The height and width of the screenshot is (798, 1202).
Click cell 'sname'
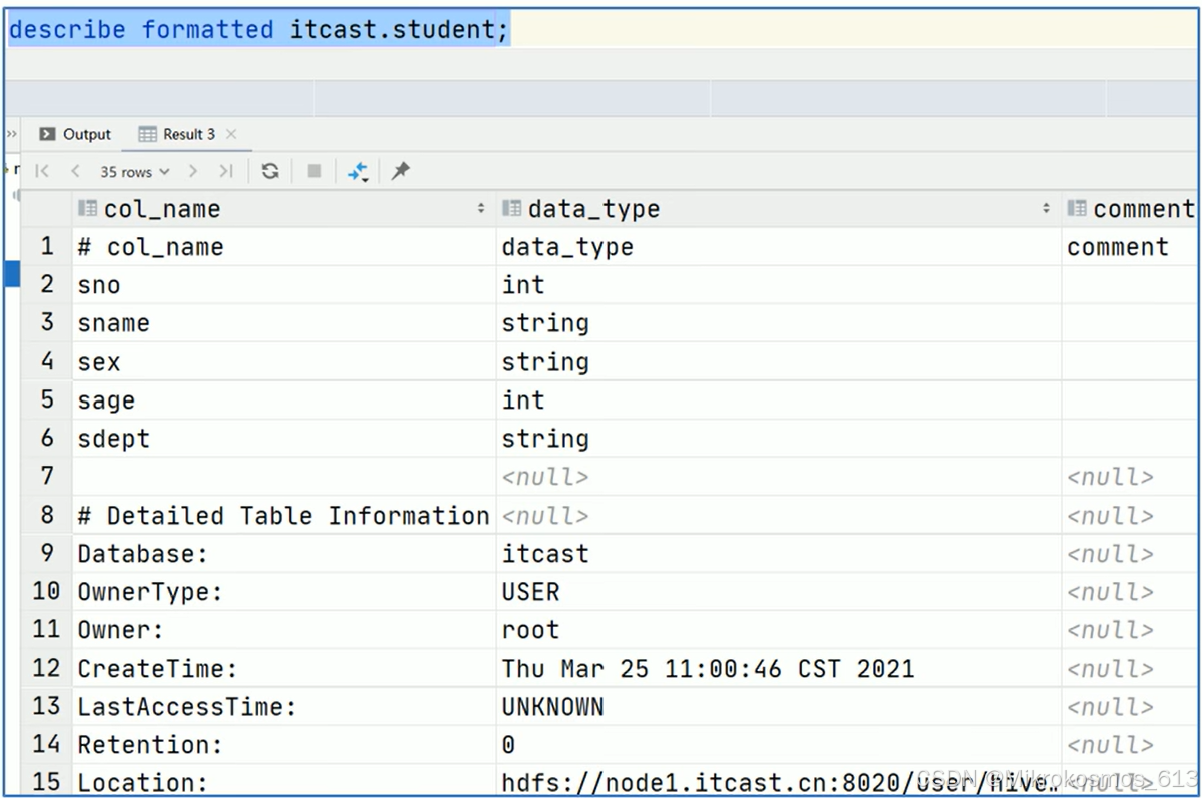click(x=284, y=323)
